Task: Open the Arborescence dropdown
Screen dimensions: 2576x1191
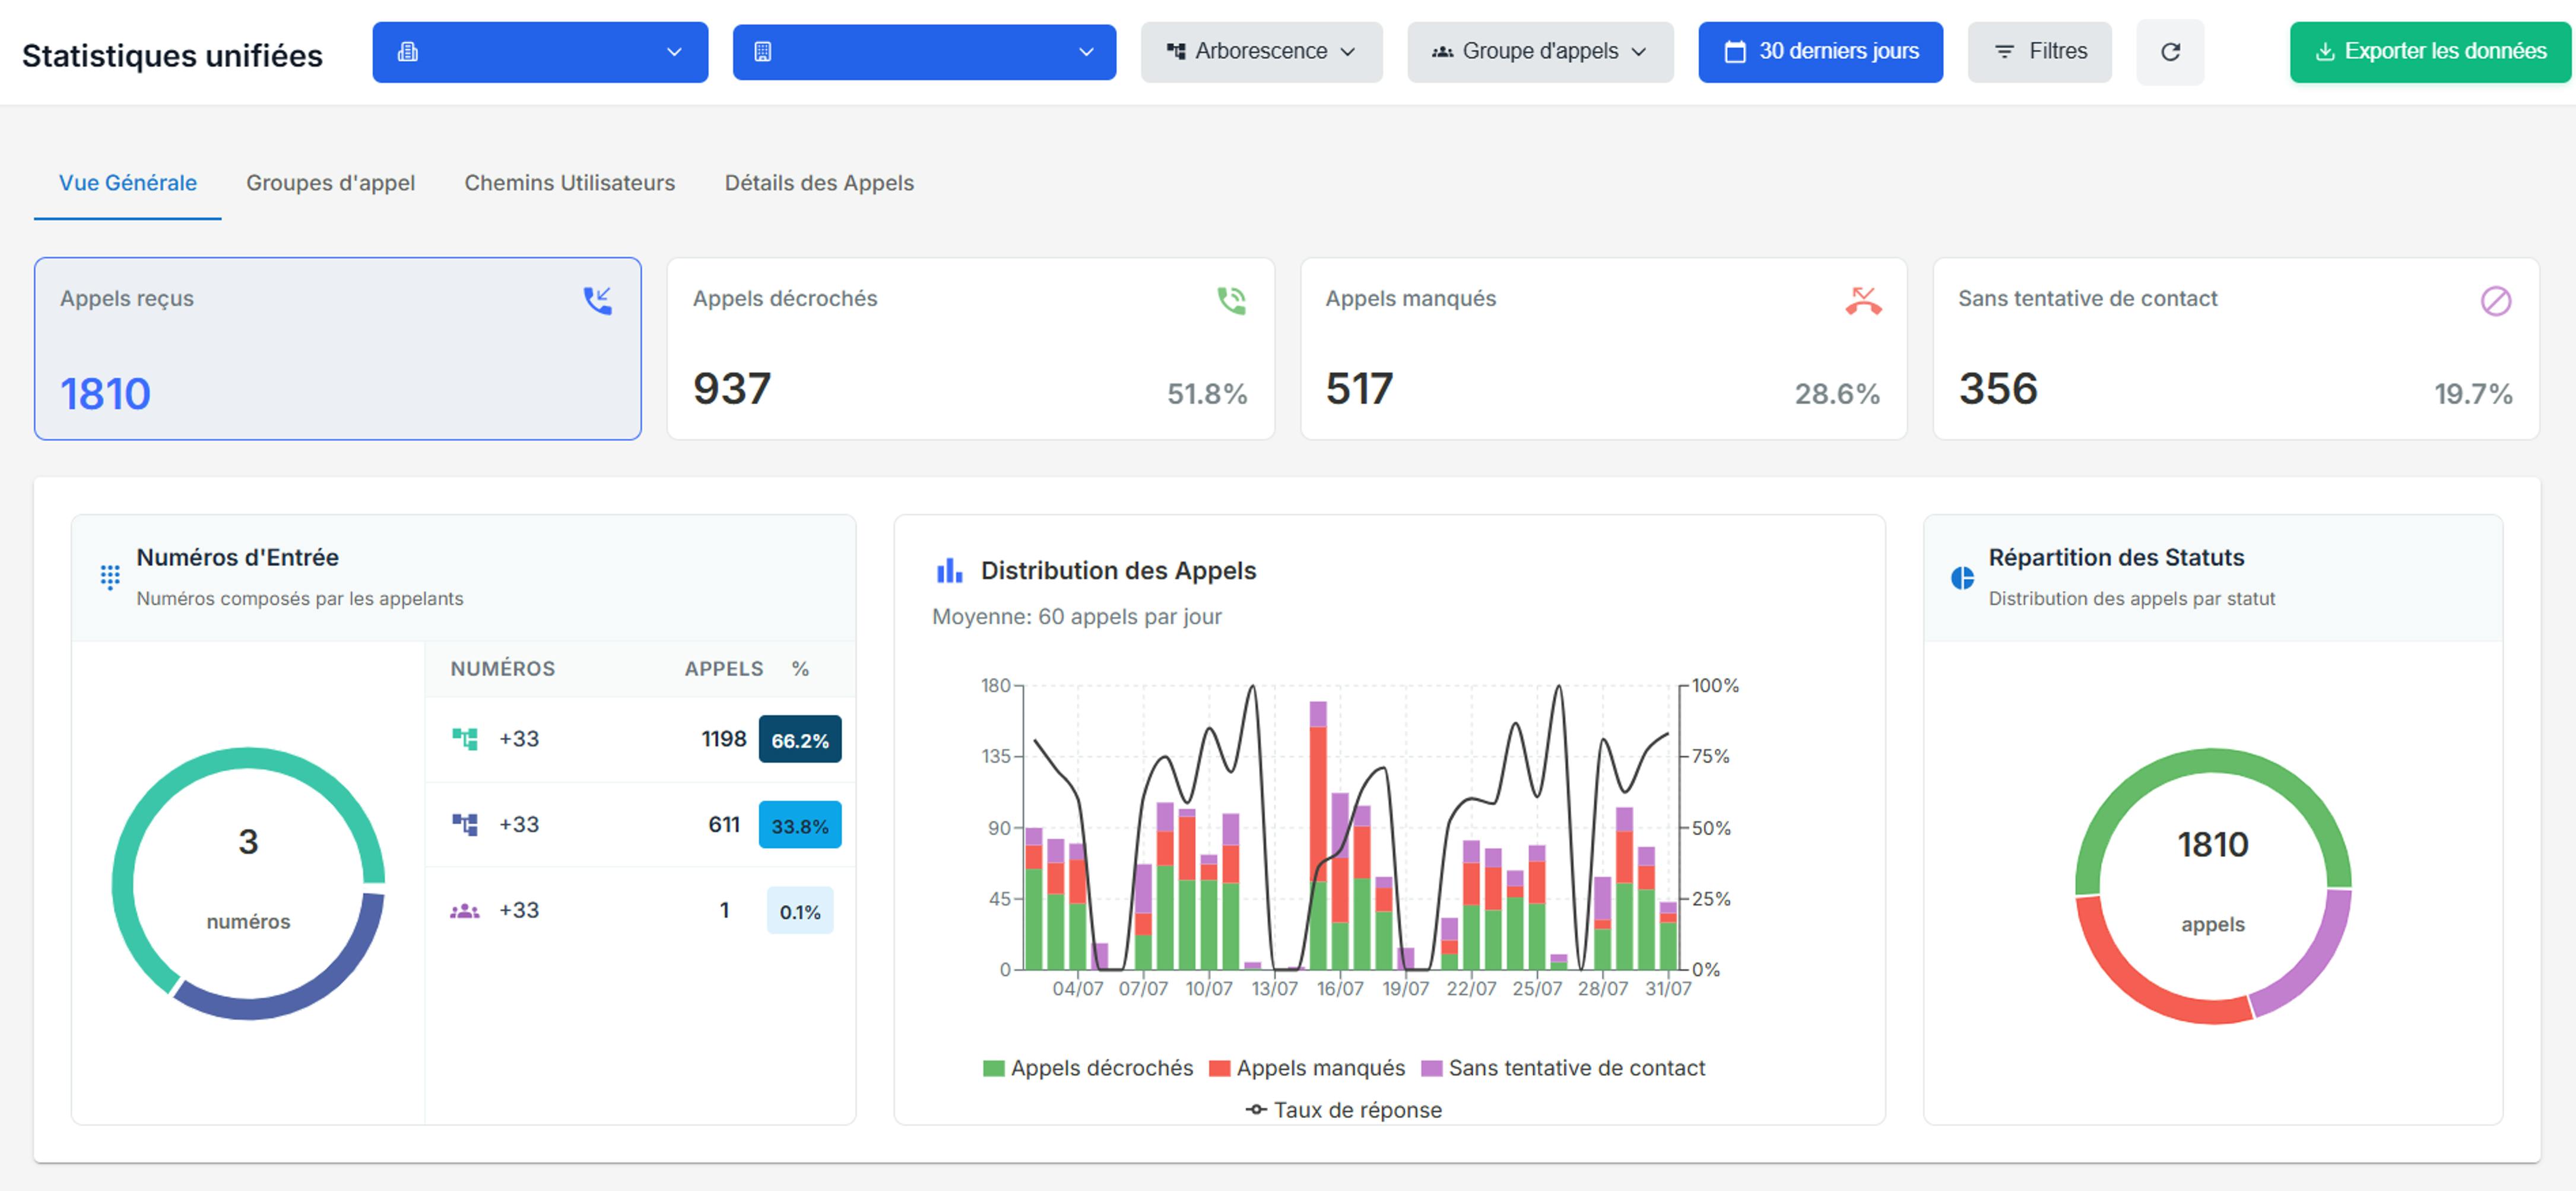Action: click(1261, 52)
